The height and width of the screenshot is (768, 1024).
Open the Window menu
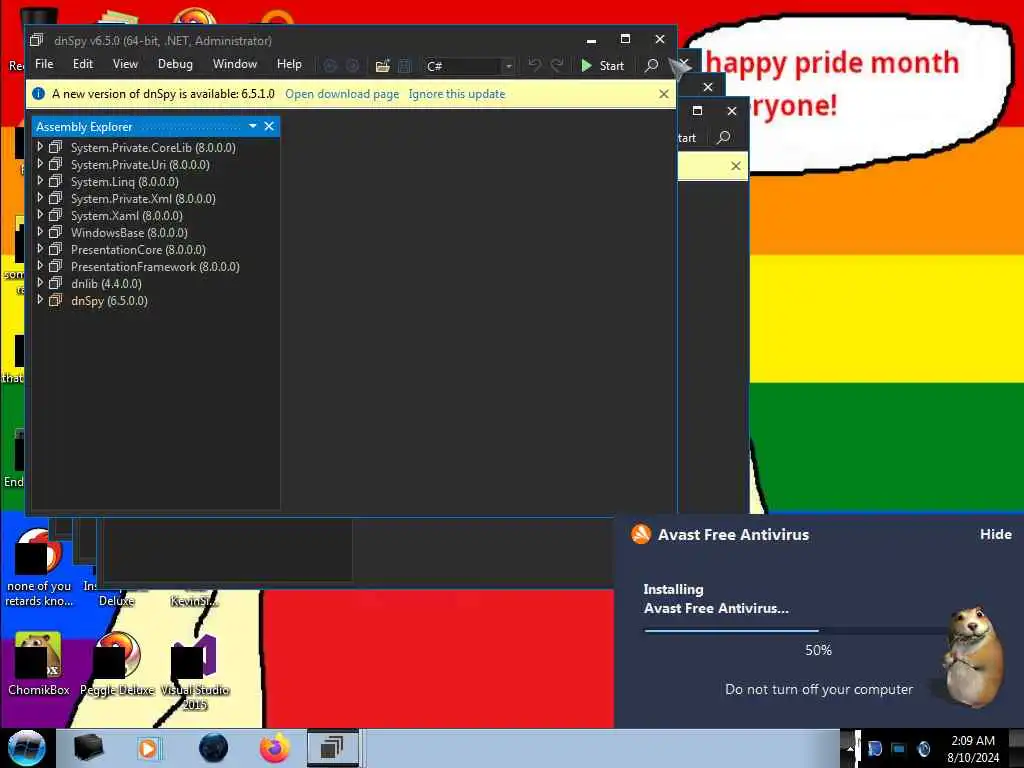tap(234, 64)
